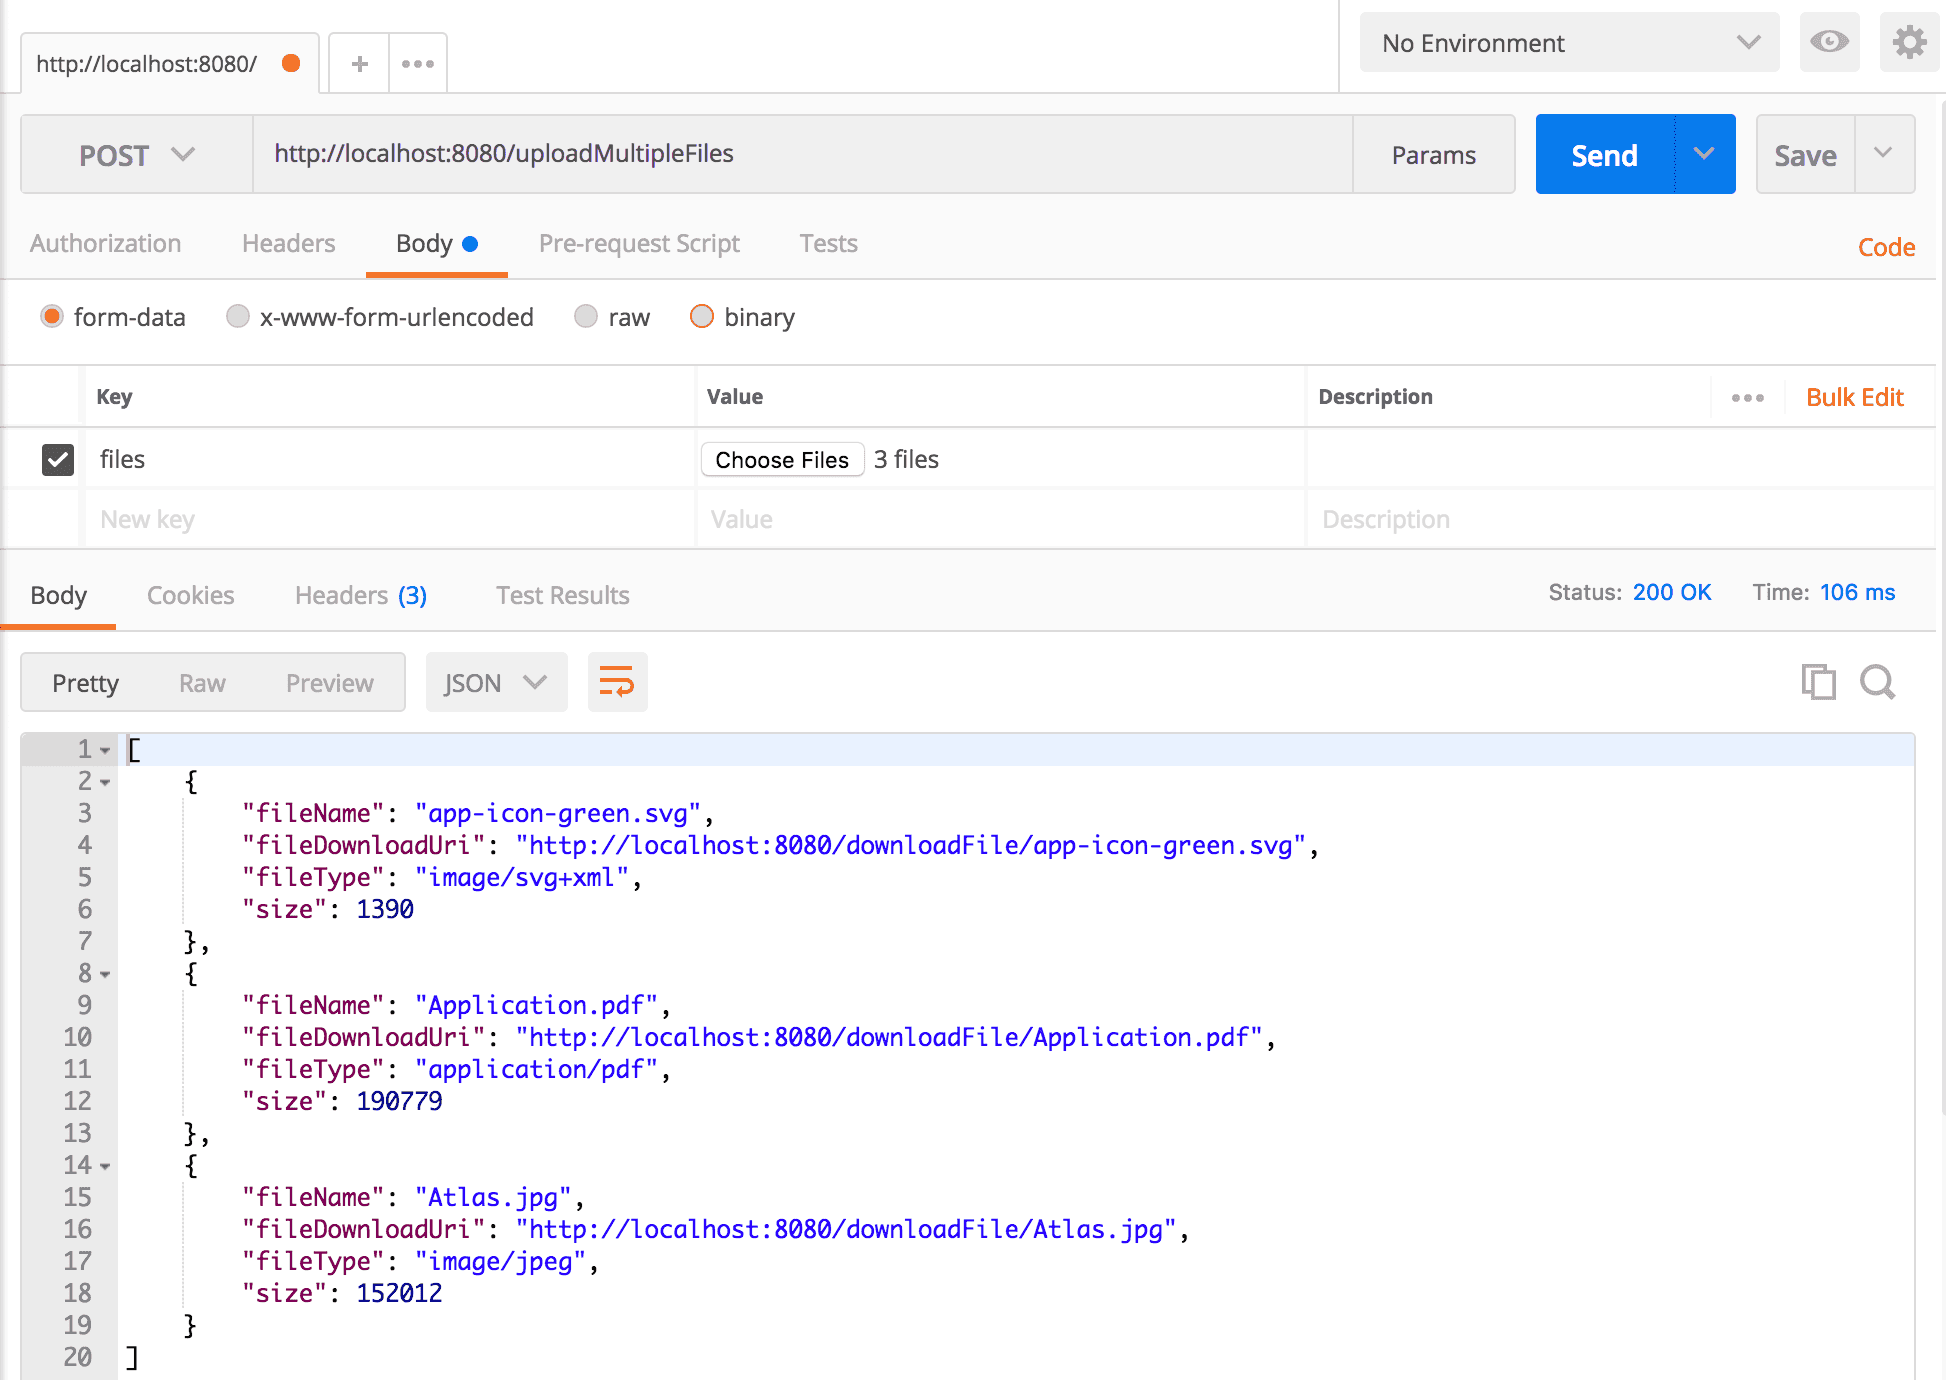Click the Raw response view icon
The height and width of the screenshot is (1380, 1946).
click(x=202, y=683)
